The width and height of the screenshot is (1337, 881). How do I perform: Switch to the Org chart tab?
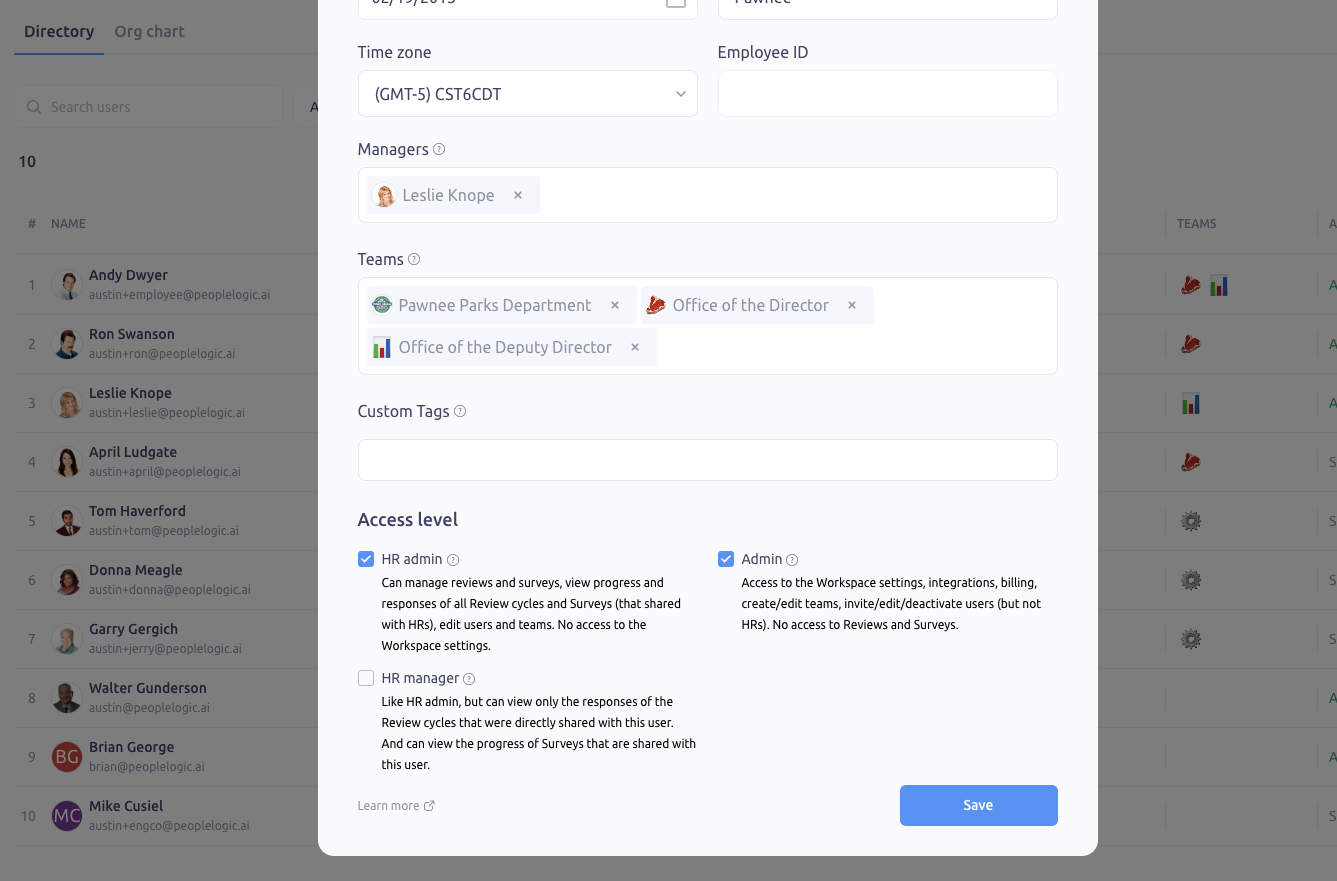[150, 31]
